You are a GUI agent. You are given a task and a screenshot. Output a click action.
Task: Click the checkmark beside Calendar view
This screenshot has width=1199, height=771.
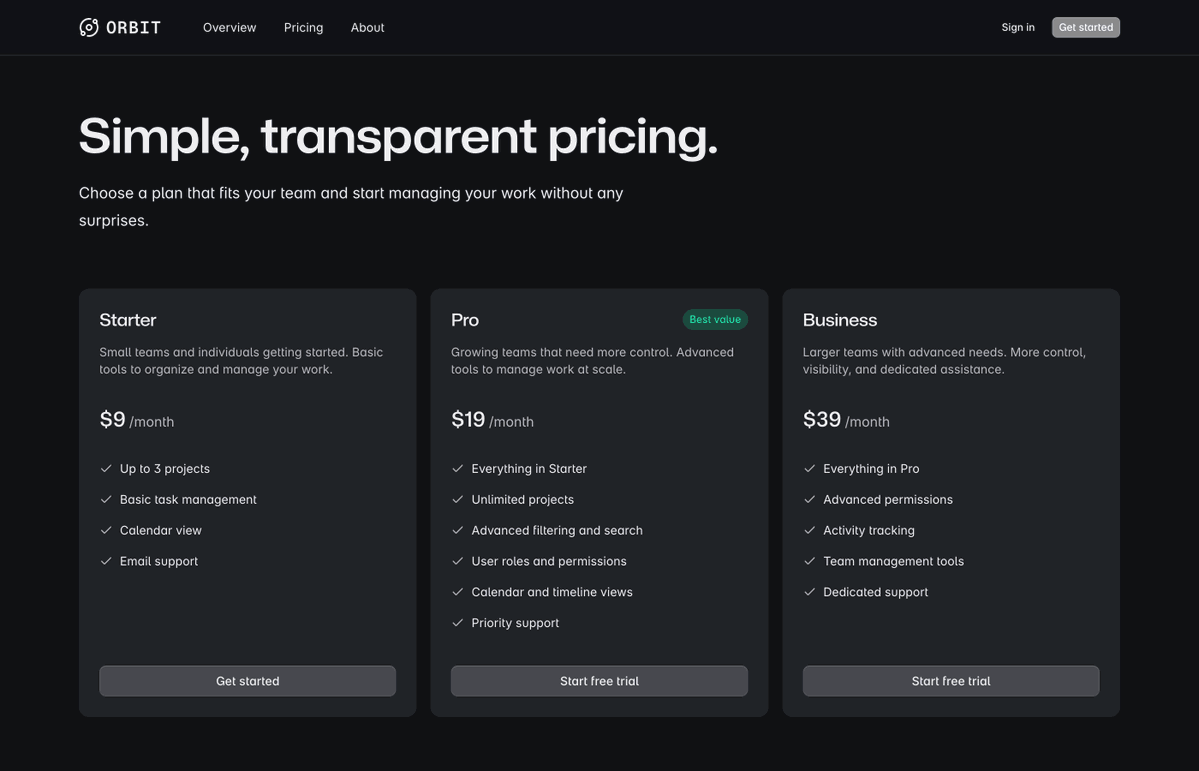(106, 530)
